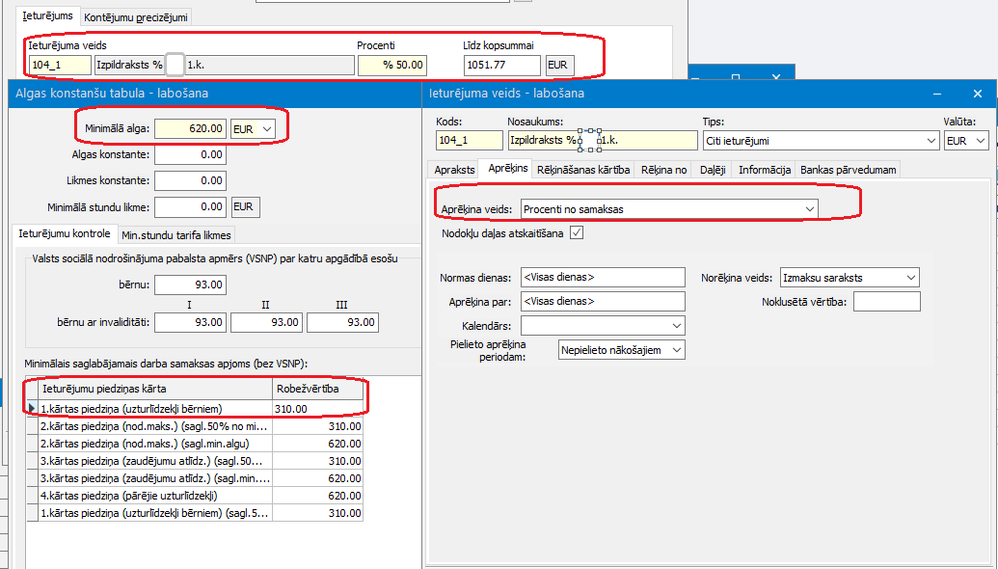998x569 pixels.
Task: Click the row indicator arrow in the grid
Action: [31, 408]
